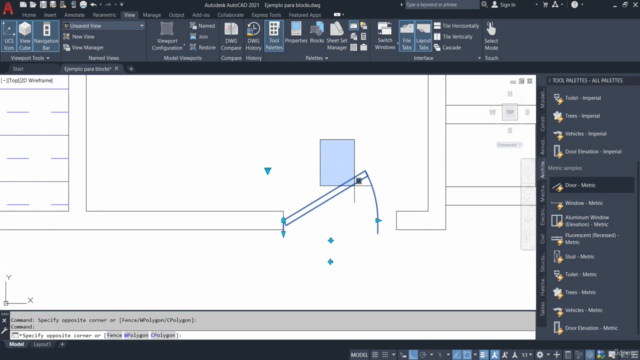Click the Undo arrow in quick access
The height and width of the screenshot is (360, 640).
(x=93, y=4)
